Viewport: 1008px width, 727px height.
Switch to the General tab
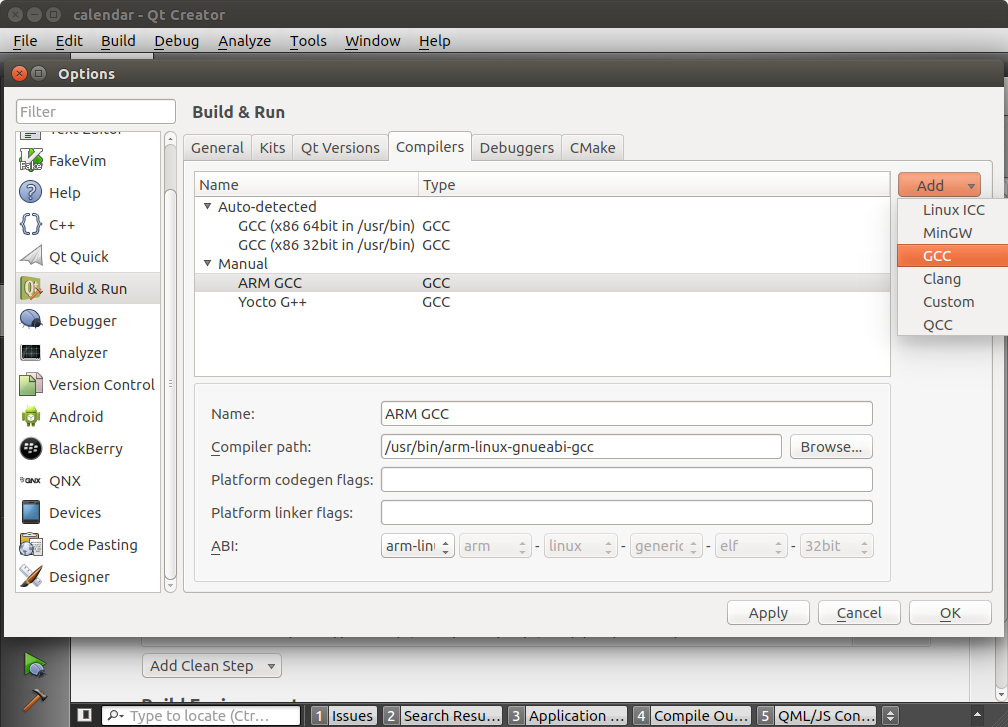coord(217,148)
